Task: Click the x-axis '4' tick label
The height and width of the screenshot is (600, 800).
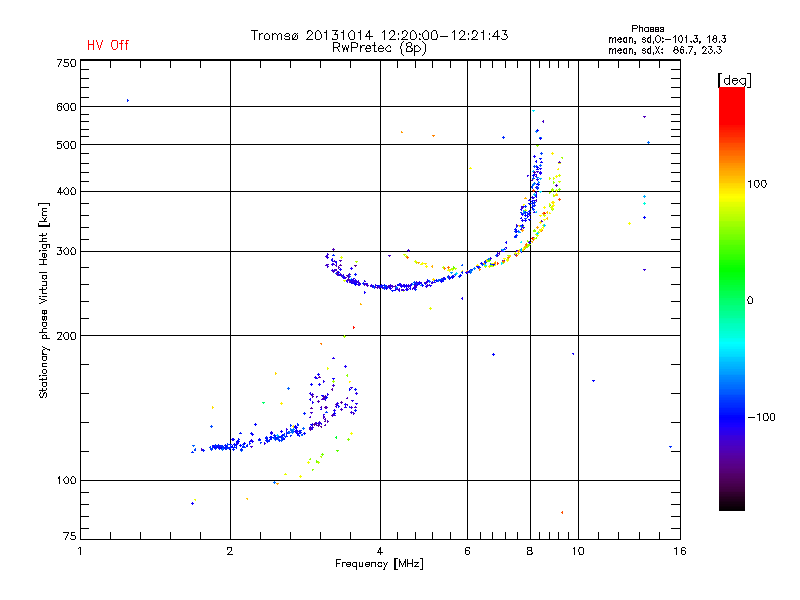Action: [x=380, y=551]
